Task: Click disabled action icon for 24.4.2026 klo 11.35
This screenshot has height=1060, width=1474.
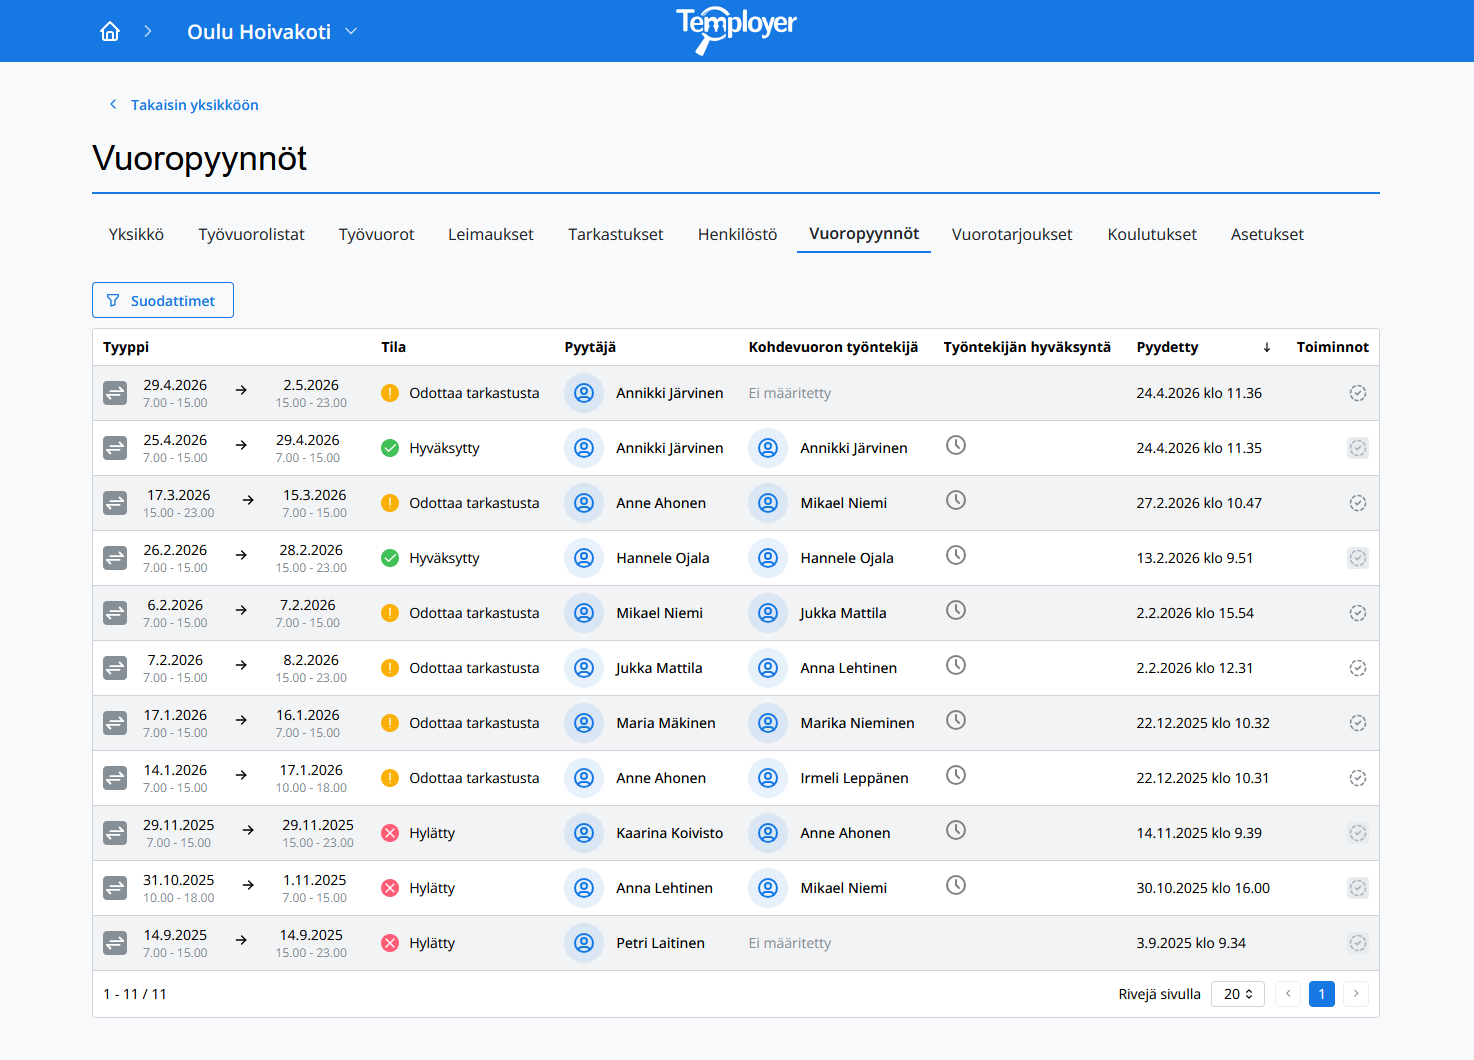Action: pyautogui.click(x=1357, y=448)
